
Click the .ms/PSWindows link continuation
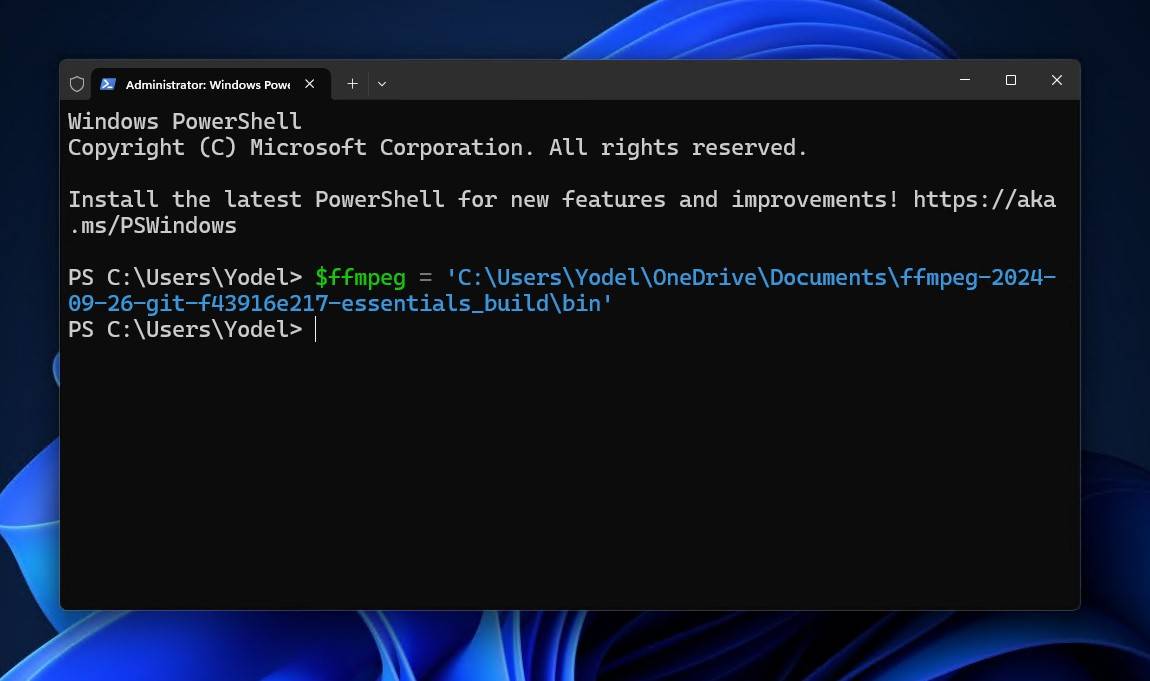[152, 226]
